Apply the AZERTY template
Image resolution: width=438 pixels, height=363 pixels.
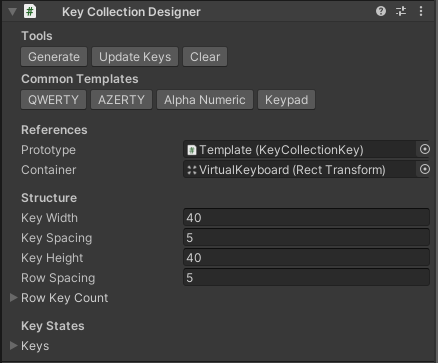click(x=121, y=100)
